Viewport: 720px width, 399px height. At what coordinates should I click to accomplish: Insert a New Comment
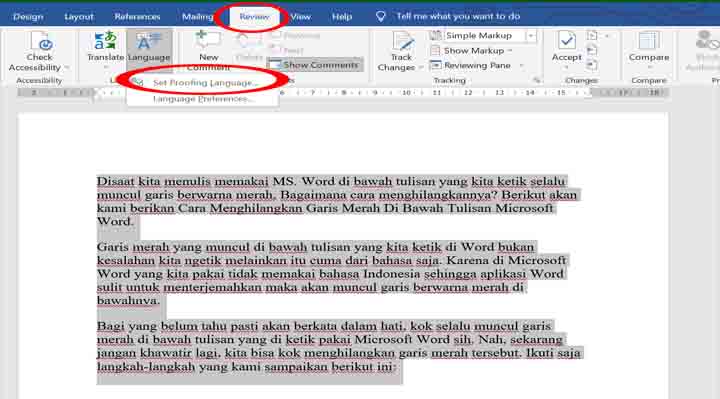pos(208,51)
